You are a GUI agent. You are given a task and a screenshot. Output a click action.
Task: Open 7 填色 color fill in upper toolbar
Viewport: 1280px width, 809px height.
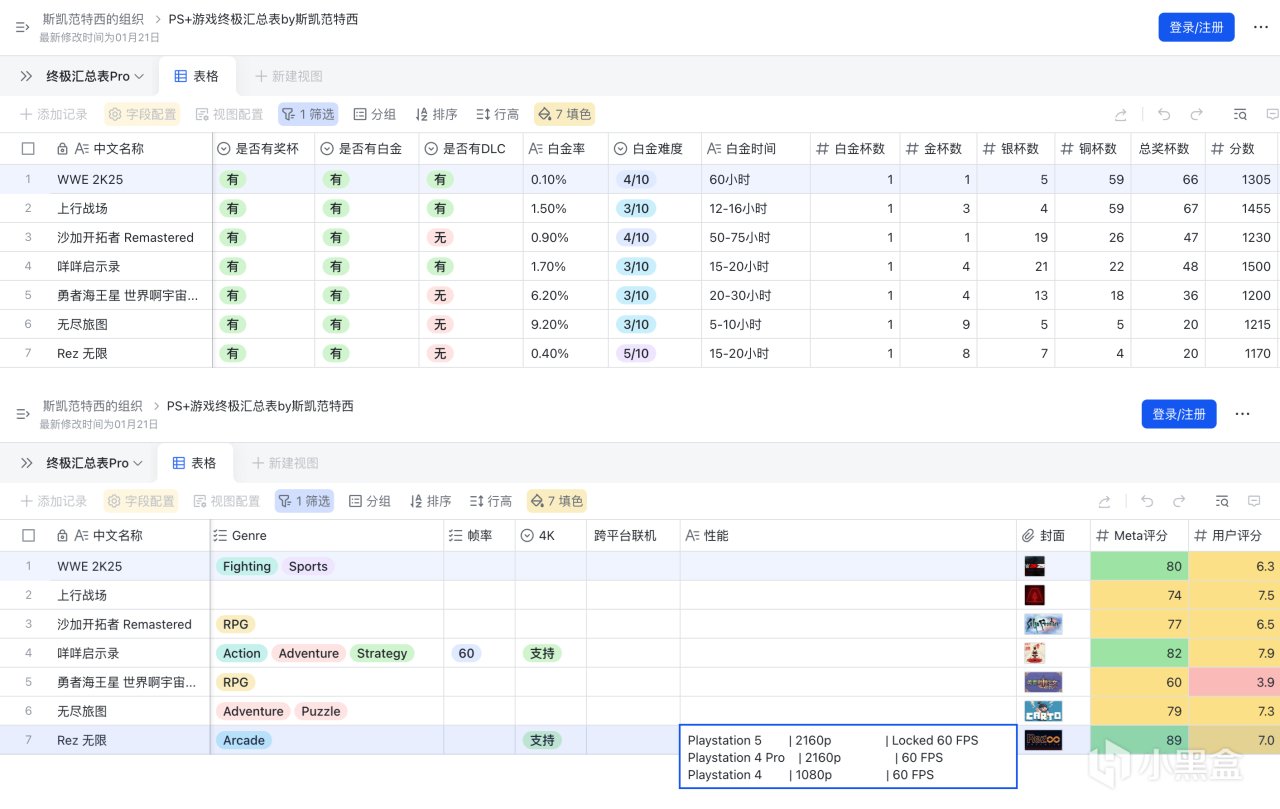pos(565,114)
